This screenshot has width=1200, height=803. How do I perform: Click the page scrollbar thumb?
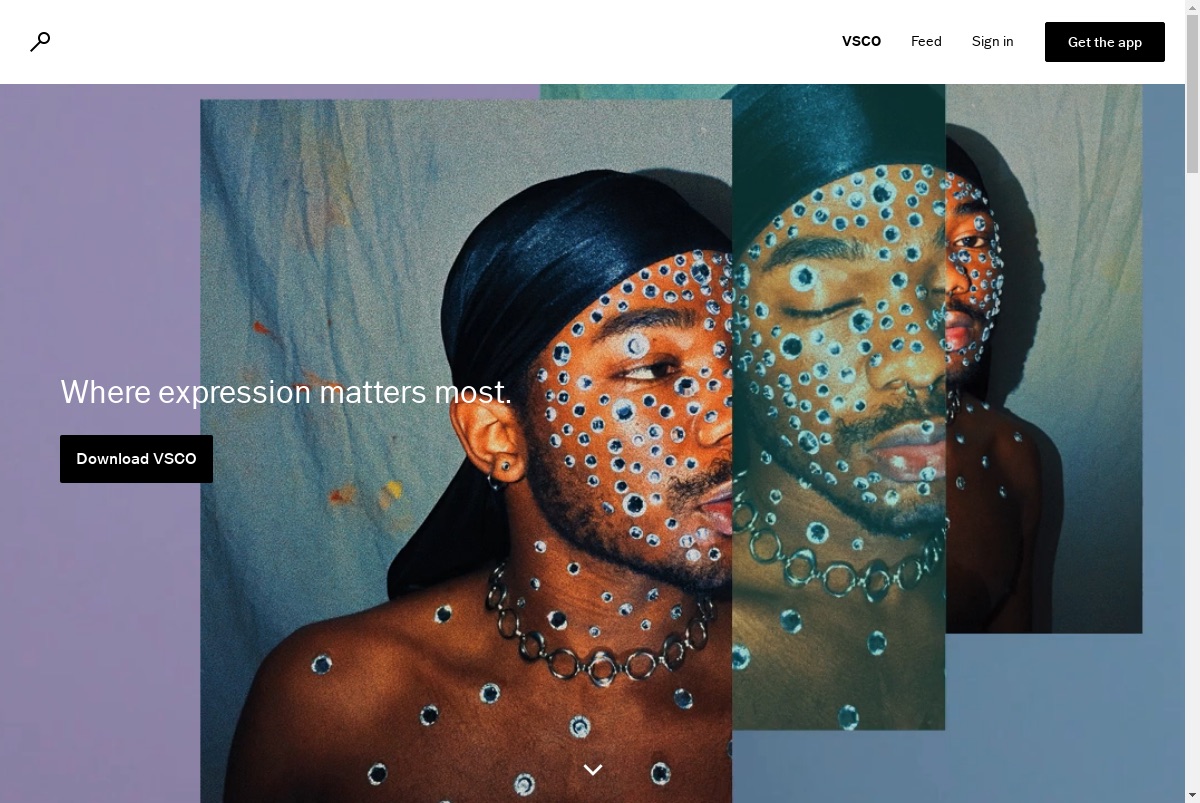pyautogui.click(x=1192, y=95)
